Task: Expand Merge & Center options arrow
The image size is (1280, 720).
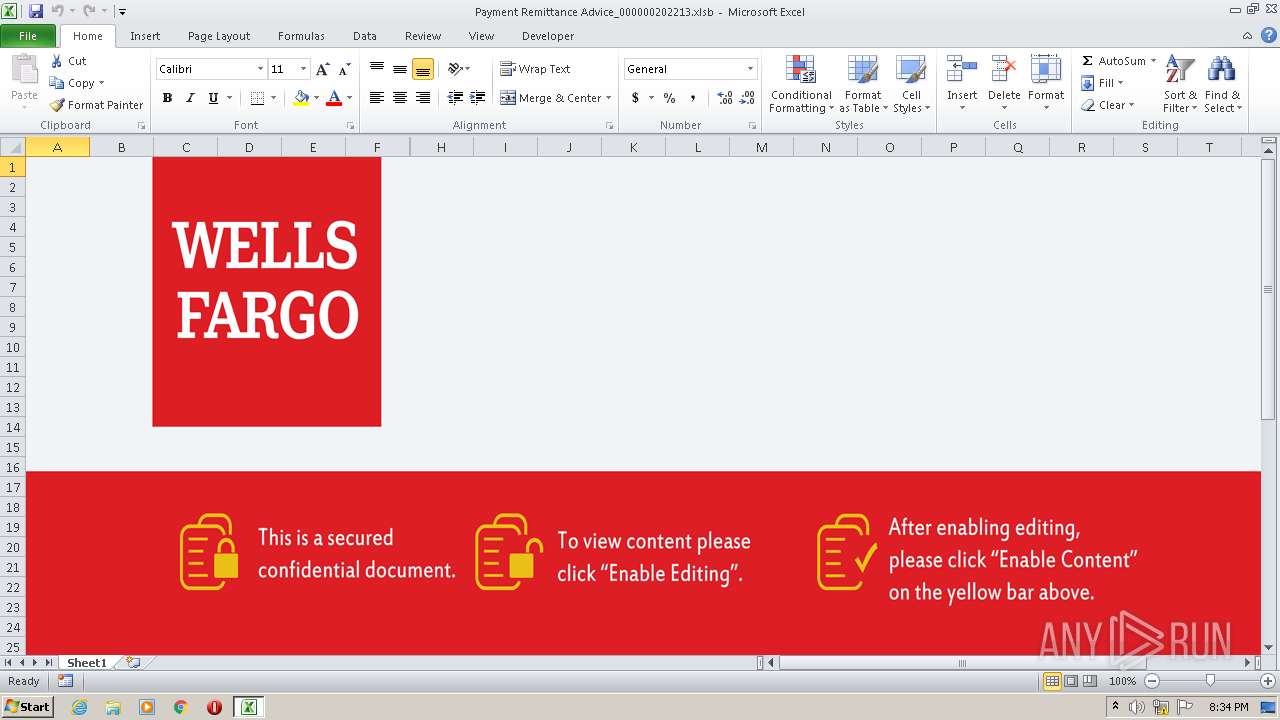Action: [609, 98]
